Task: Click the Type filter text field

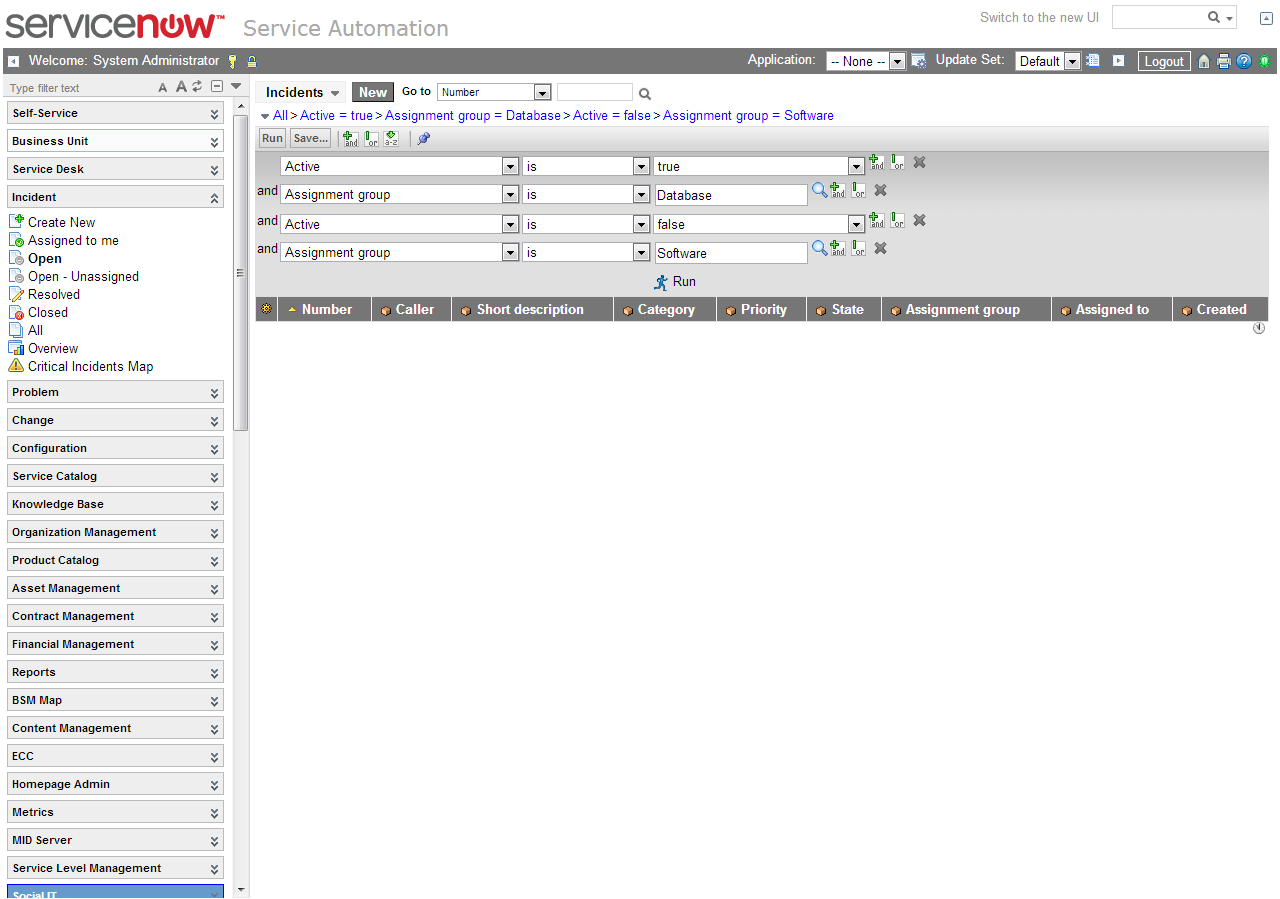Action: pyautogui.click(x=80, y=88)
